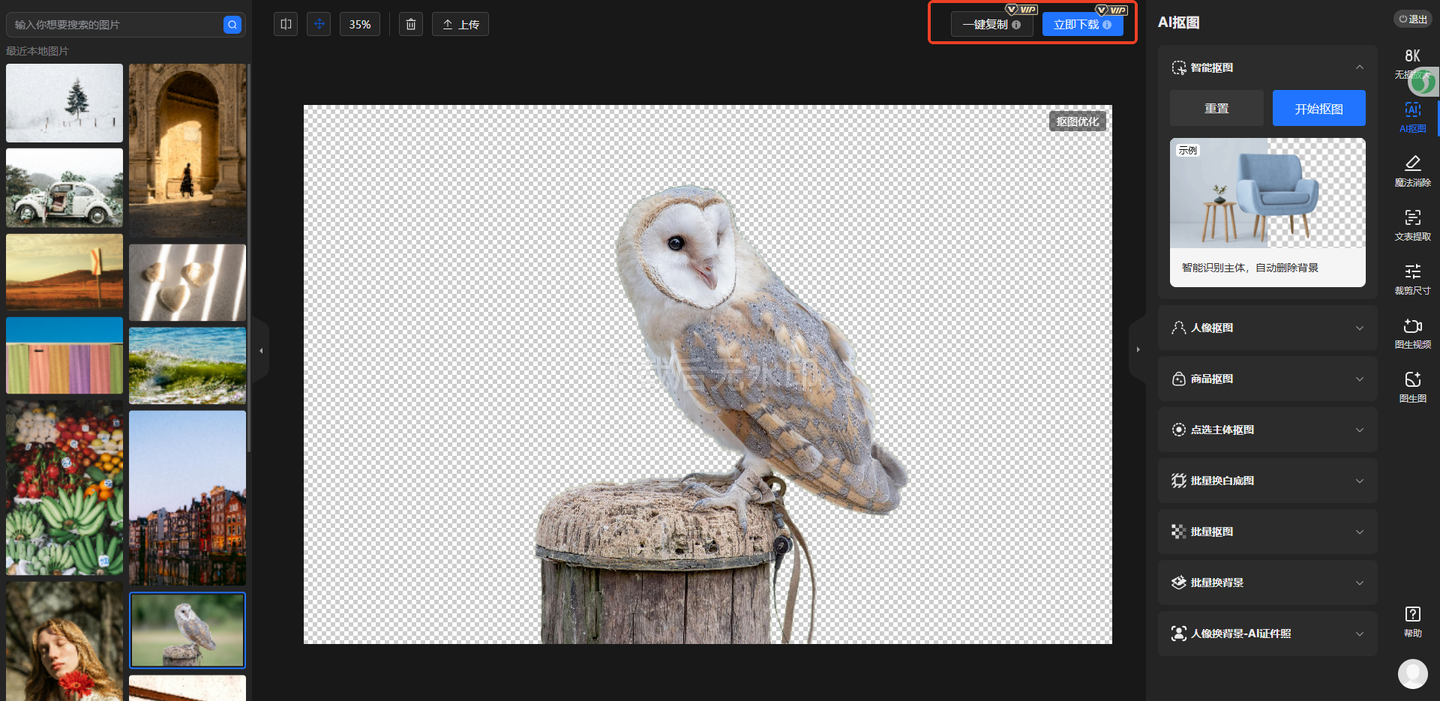
Task: Expand the 批量换背景 section
Action: [x=1359, y=583]
